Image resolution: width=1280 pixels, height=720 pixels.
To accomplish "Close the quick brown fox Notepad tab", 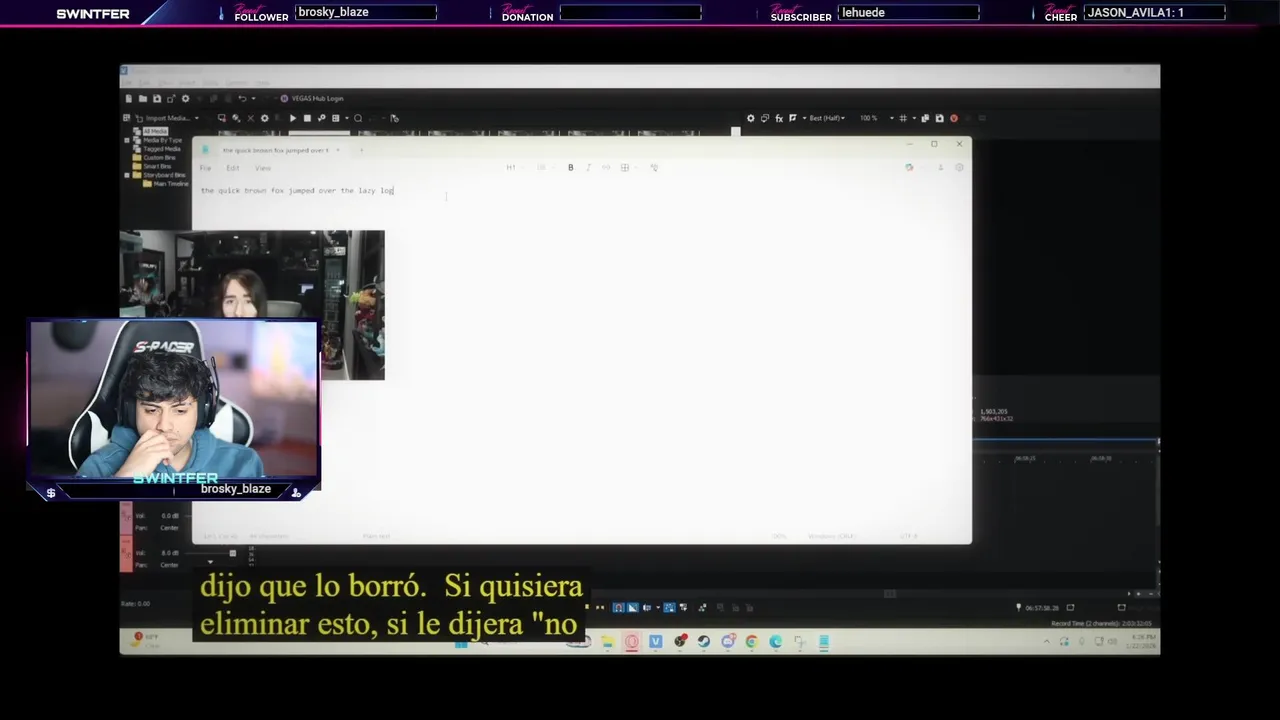I will tap(338, 150).
